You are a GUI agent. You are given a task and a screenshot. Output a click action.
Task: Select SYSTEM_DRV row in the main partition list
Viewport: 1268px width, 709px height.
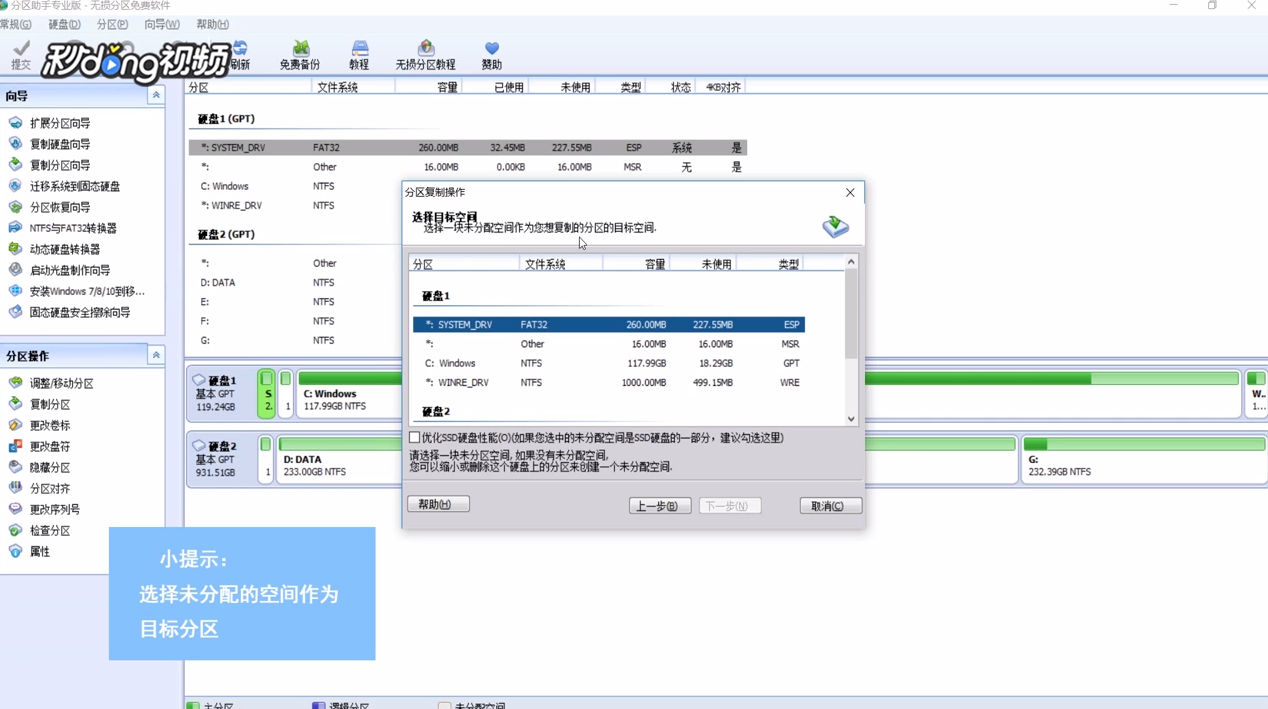tap(467, 147)
